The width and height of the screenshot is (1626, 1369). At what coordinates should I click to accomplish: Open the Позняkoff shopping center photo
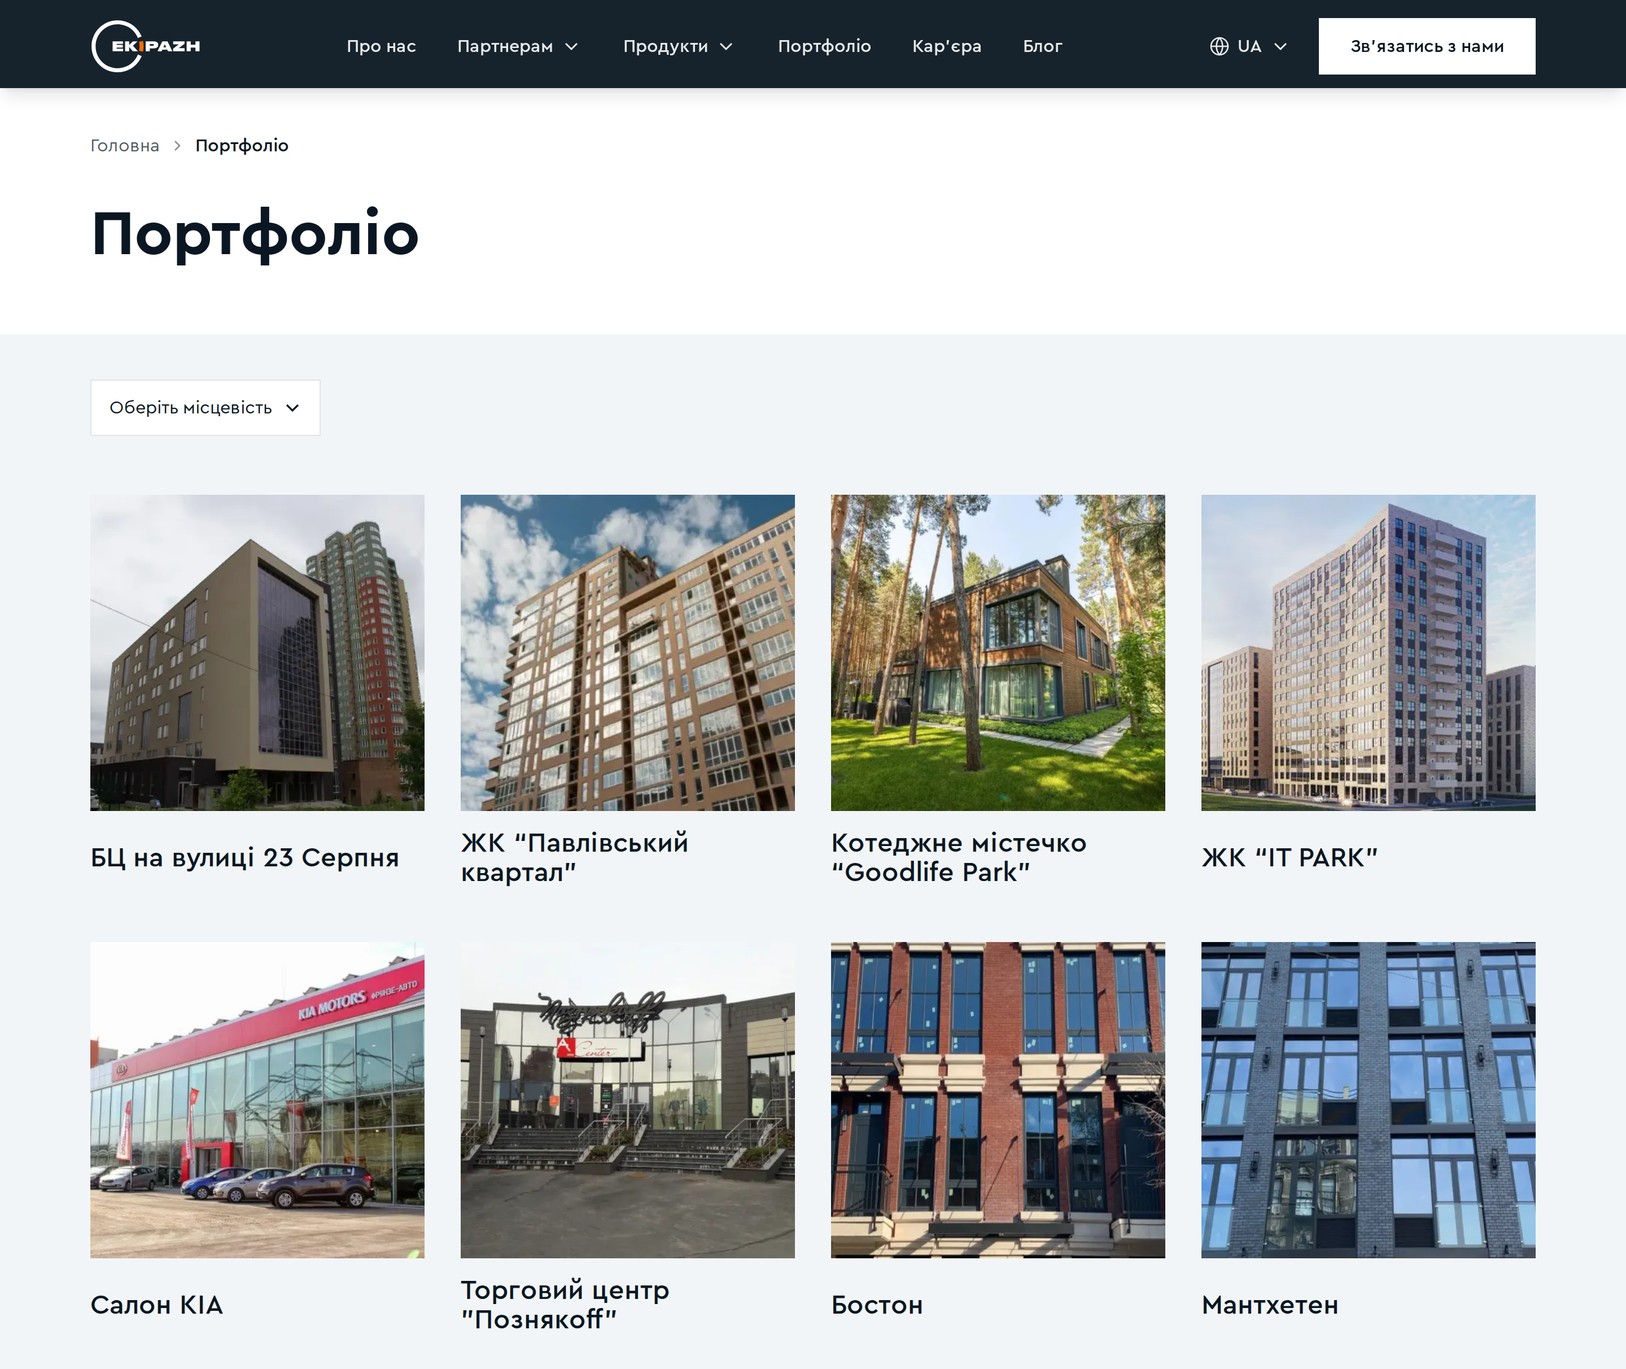pos(628,1100)
